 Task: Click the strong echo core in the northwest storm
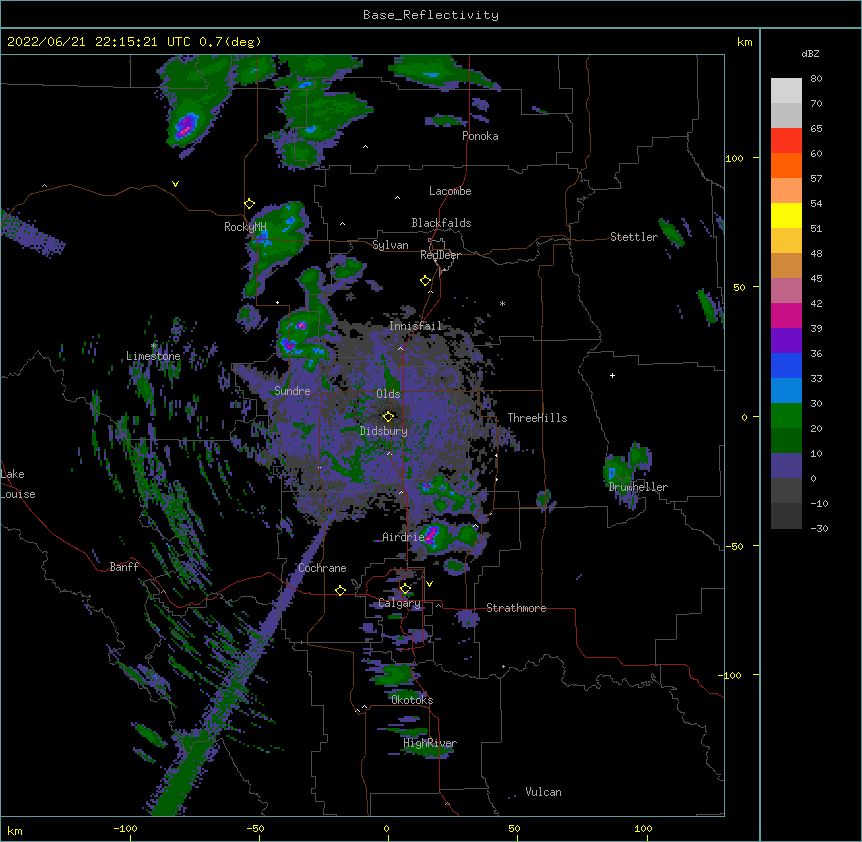tap(185, 126)
